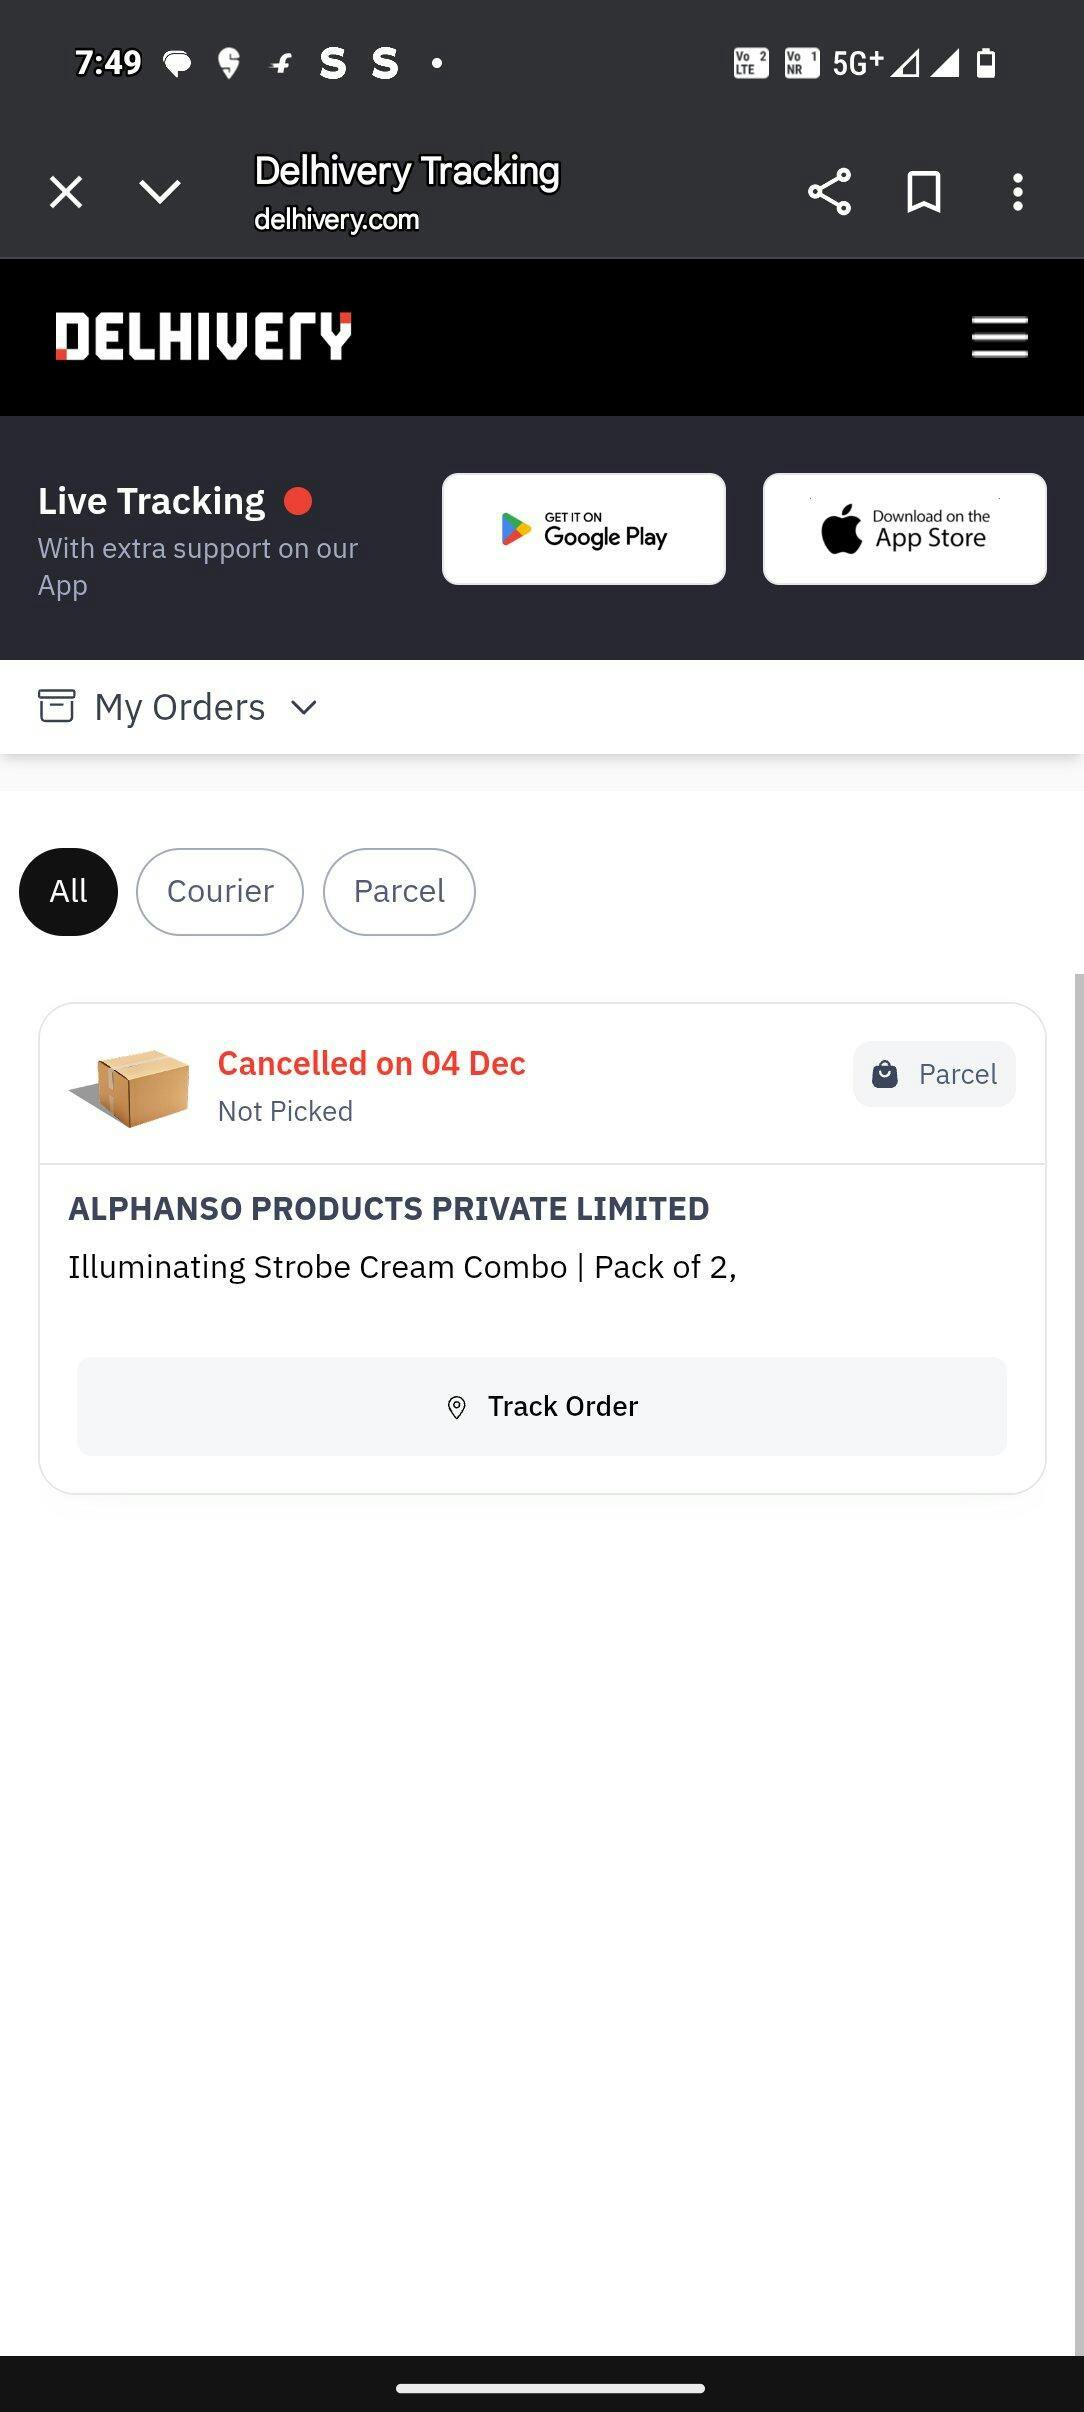The image size is (1084, 2412).
Task: Open Google Play download badge
Action: click(x=584, y=529)
